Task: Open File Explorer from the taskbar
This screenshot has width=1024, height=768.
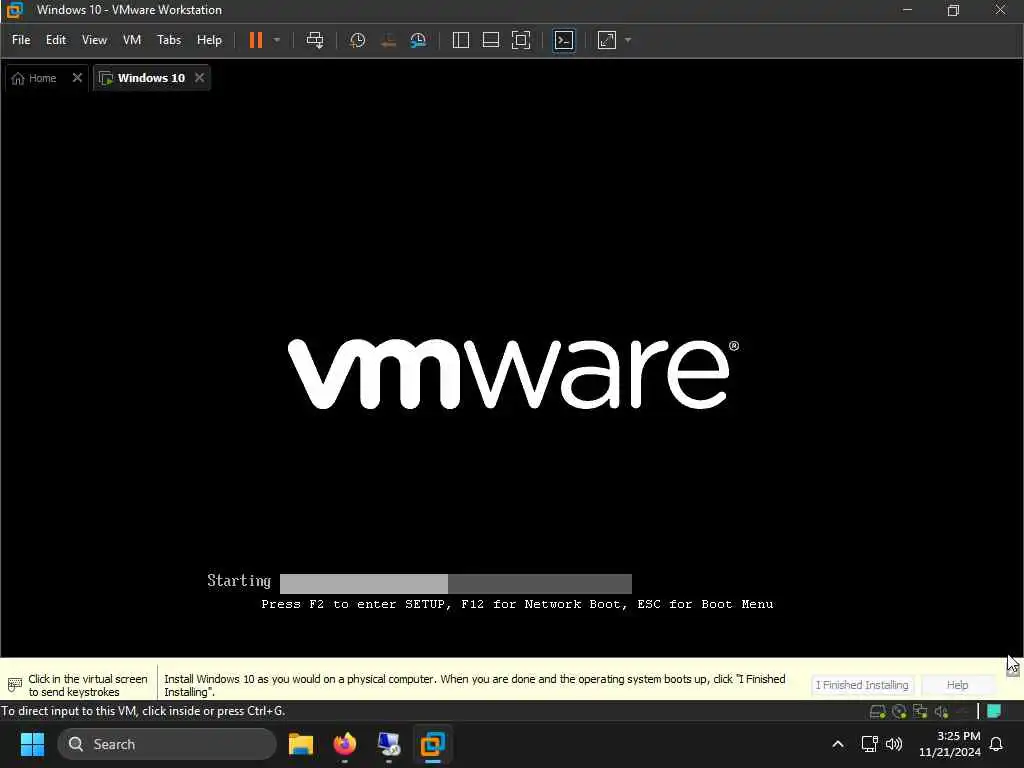Action: click(x=300, y=744)
